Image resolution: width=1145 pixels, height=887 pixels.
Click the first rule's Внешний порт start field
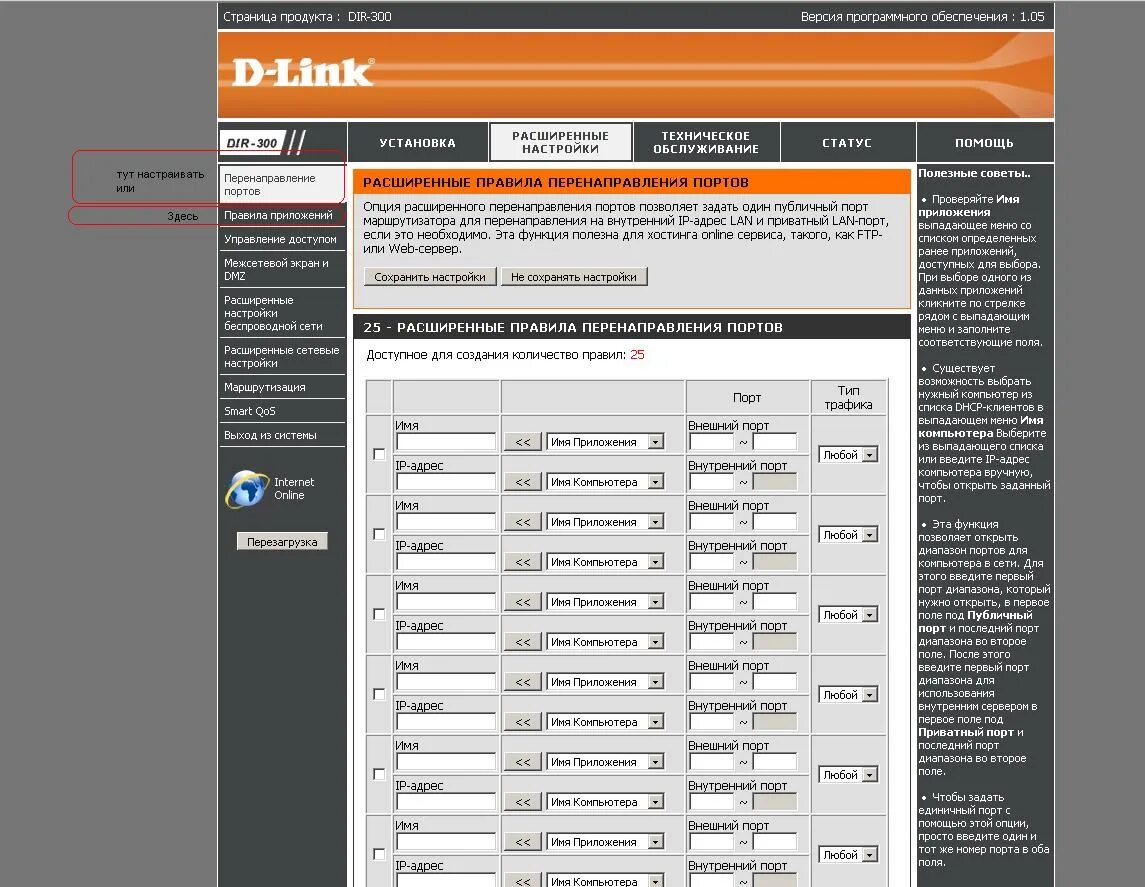coord(712,442)
